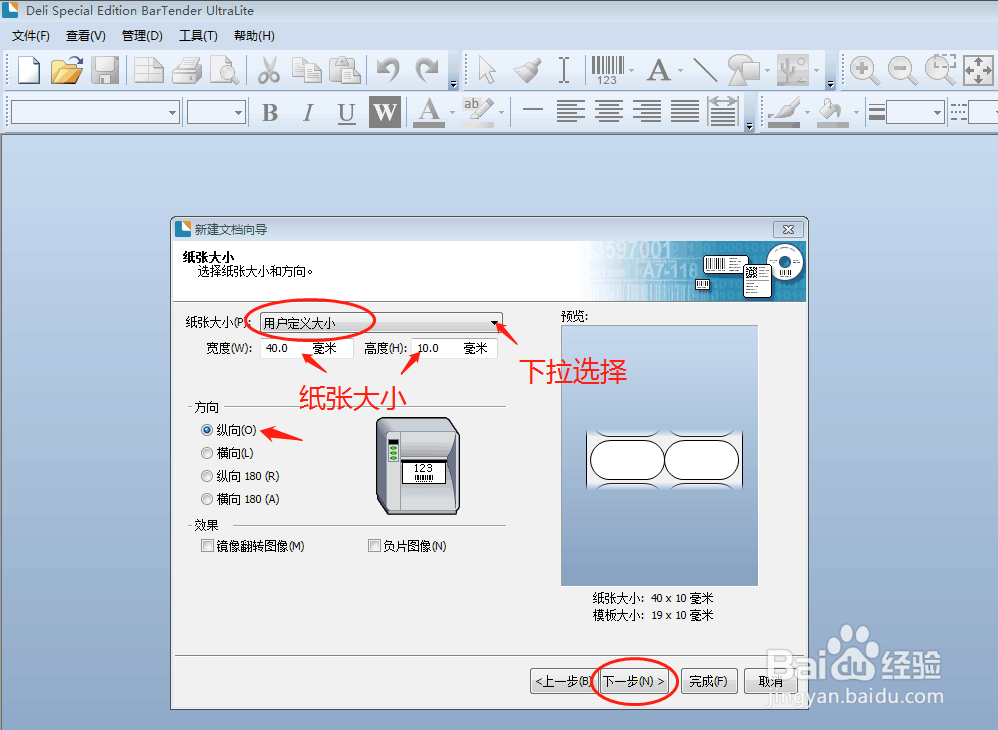This screenshot has height=730, width=998.
Task: Click the 下一步(N) > next button
Action: (x=634, y=681)
